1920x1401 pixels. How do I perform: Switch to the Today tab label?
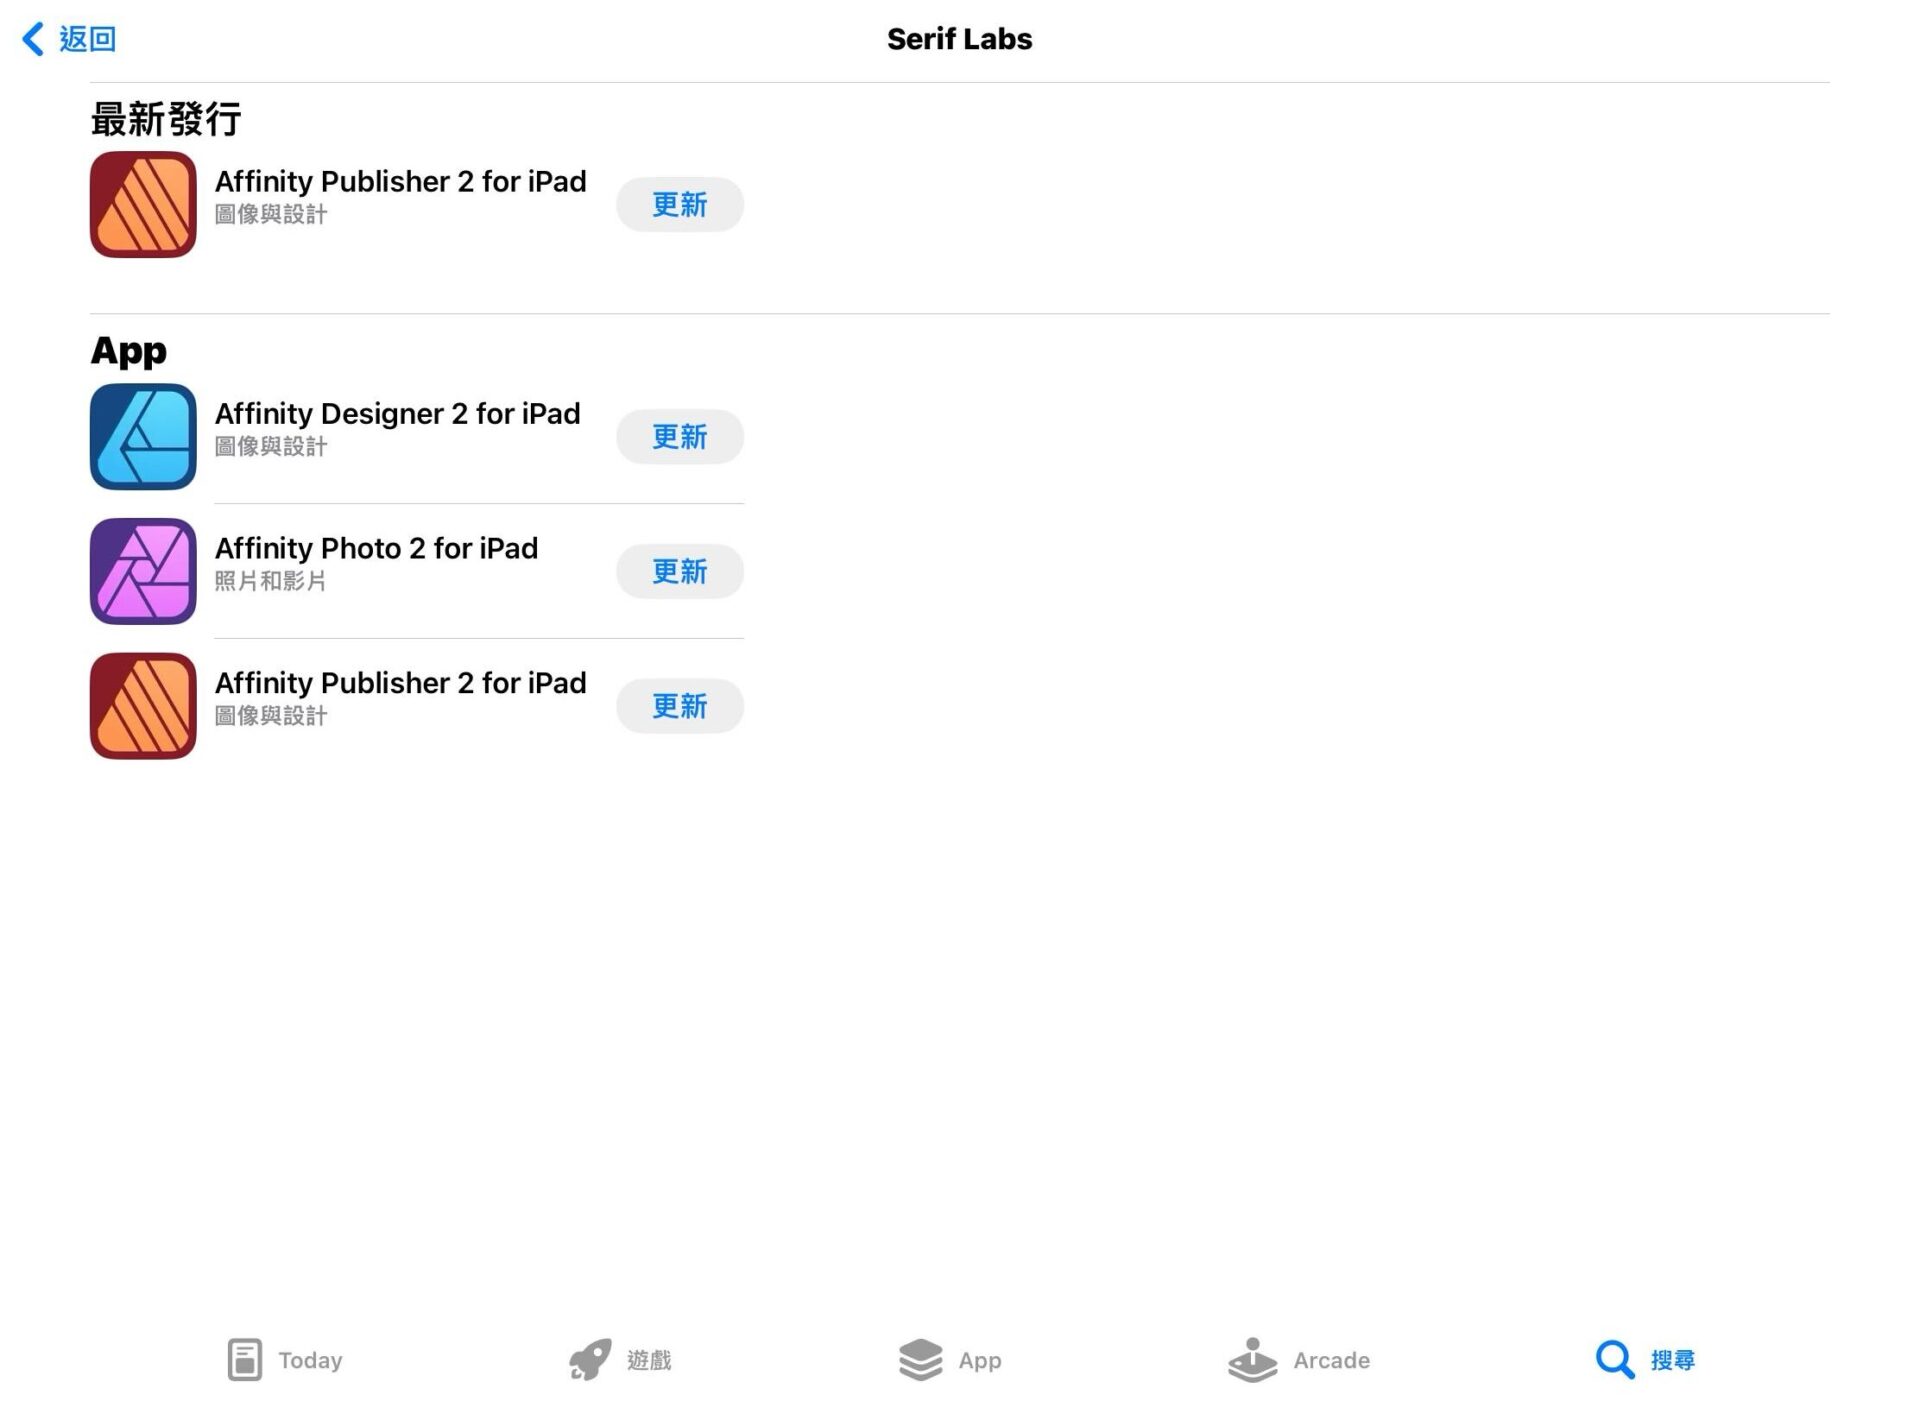pyautogui.click(x=310, y=1360)
